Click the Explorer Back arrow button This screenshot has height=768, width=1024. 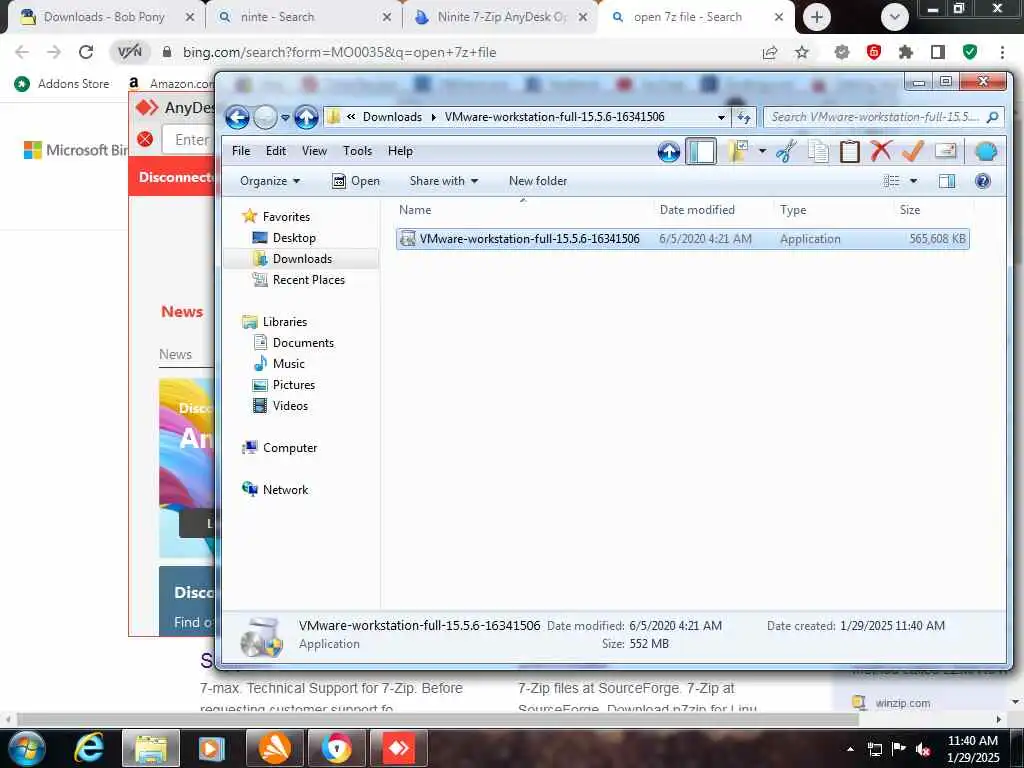(237, 118)
